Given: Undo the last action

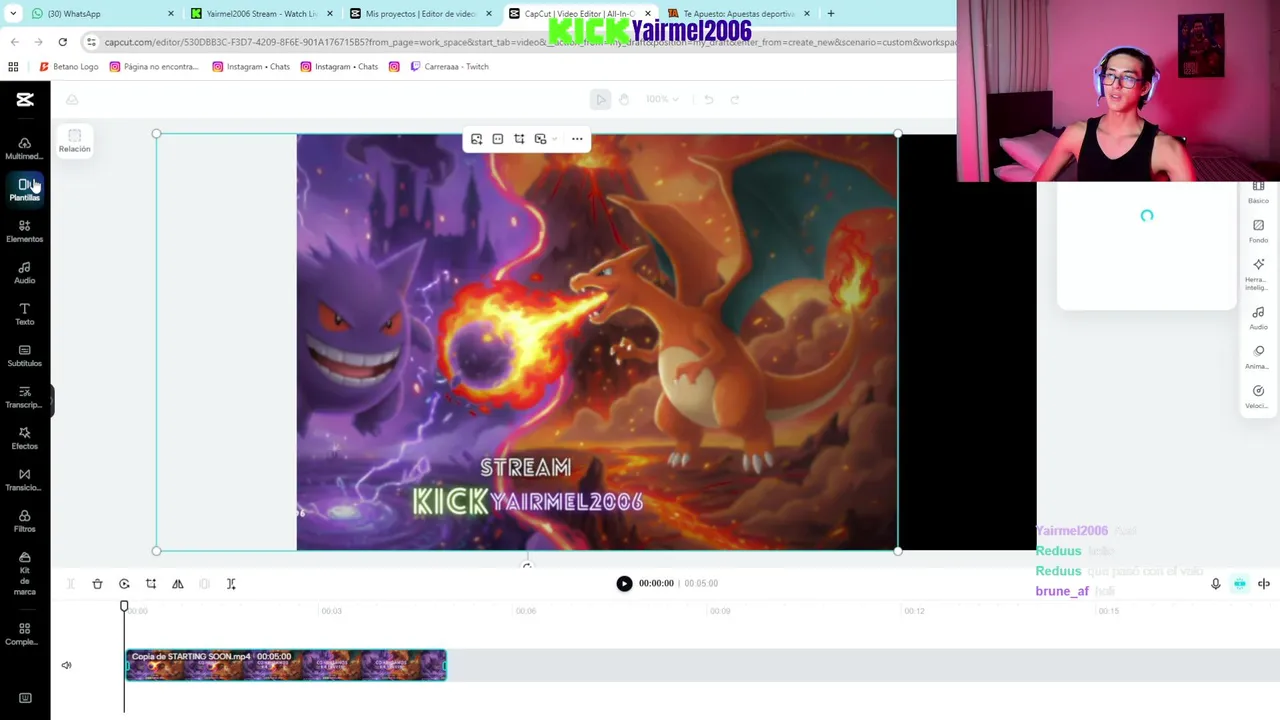Looking at the screenshot, I should pos(708,99).
